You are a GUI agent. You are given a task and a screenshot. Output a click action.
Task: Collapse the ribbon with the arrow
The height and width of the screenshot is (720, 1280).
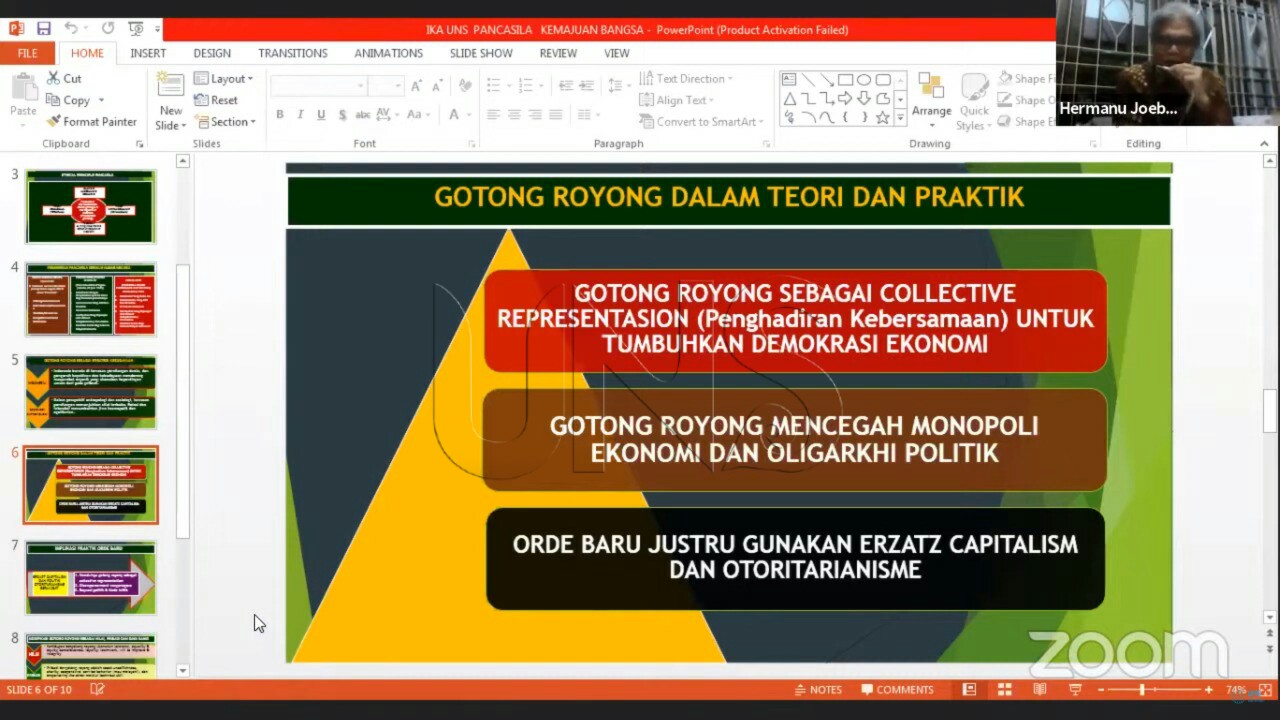pyautogui.click(x=1264, y=144)
